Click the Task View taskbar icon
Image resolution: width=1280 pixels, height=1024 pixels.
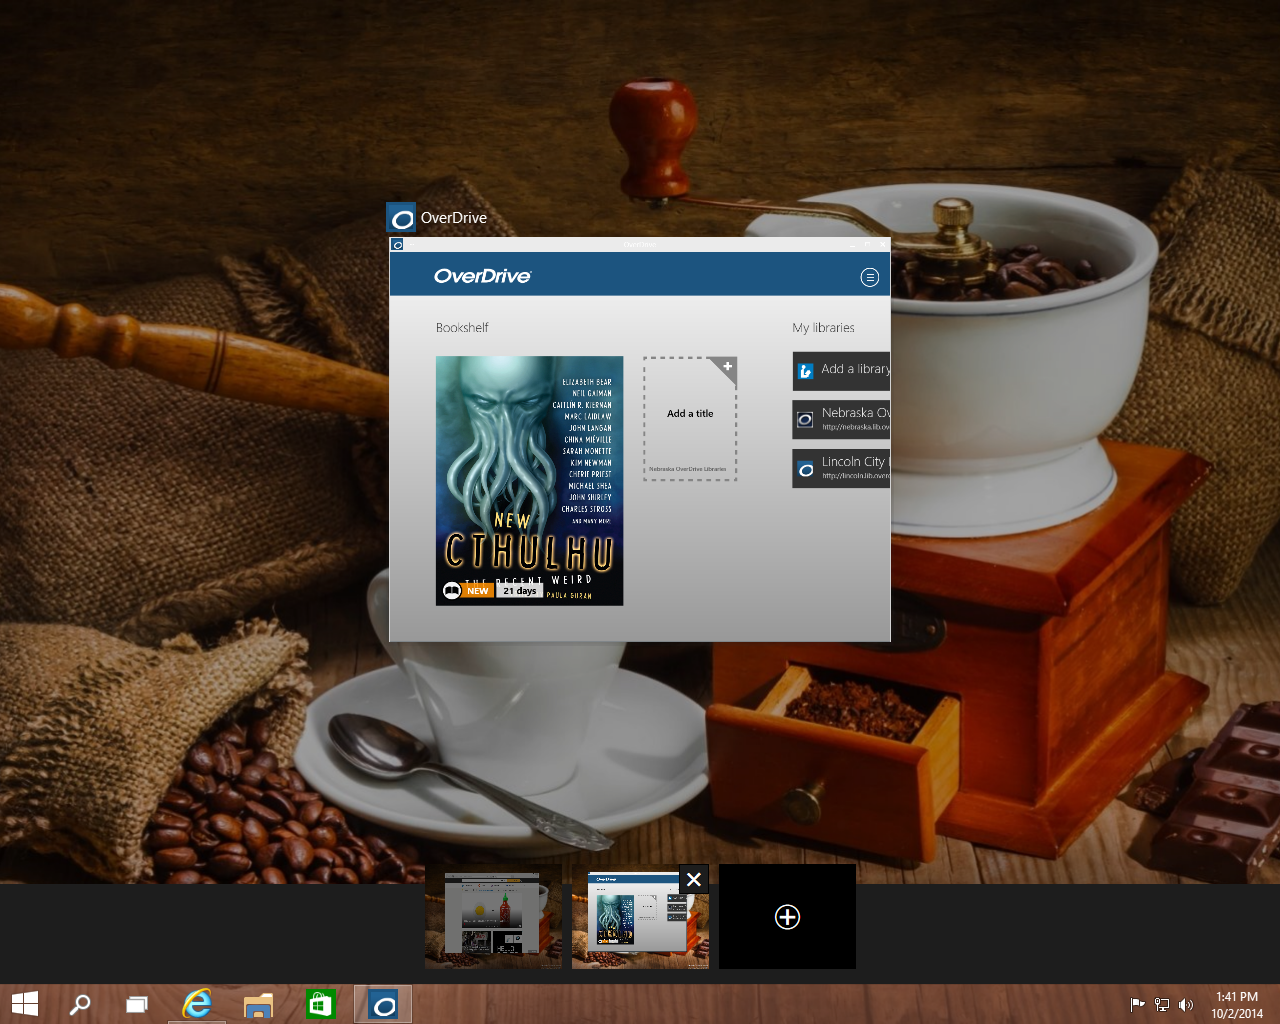pos(137,1004)
